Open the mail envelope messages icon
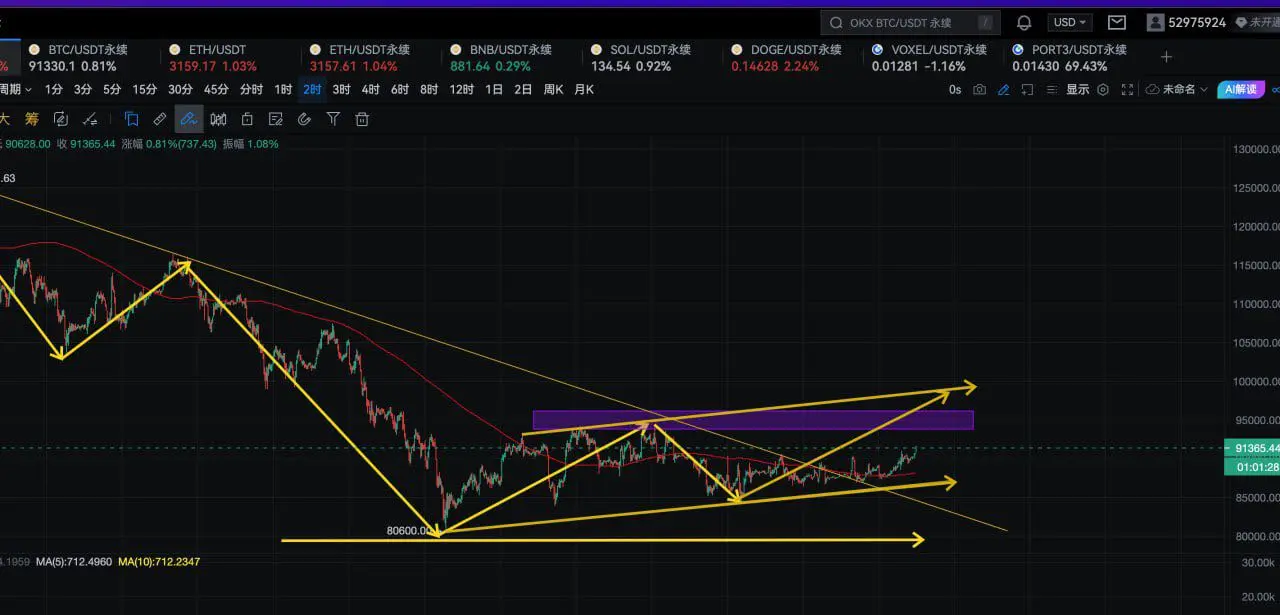 1117,22
